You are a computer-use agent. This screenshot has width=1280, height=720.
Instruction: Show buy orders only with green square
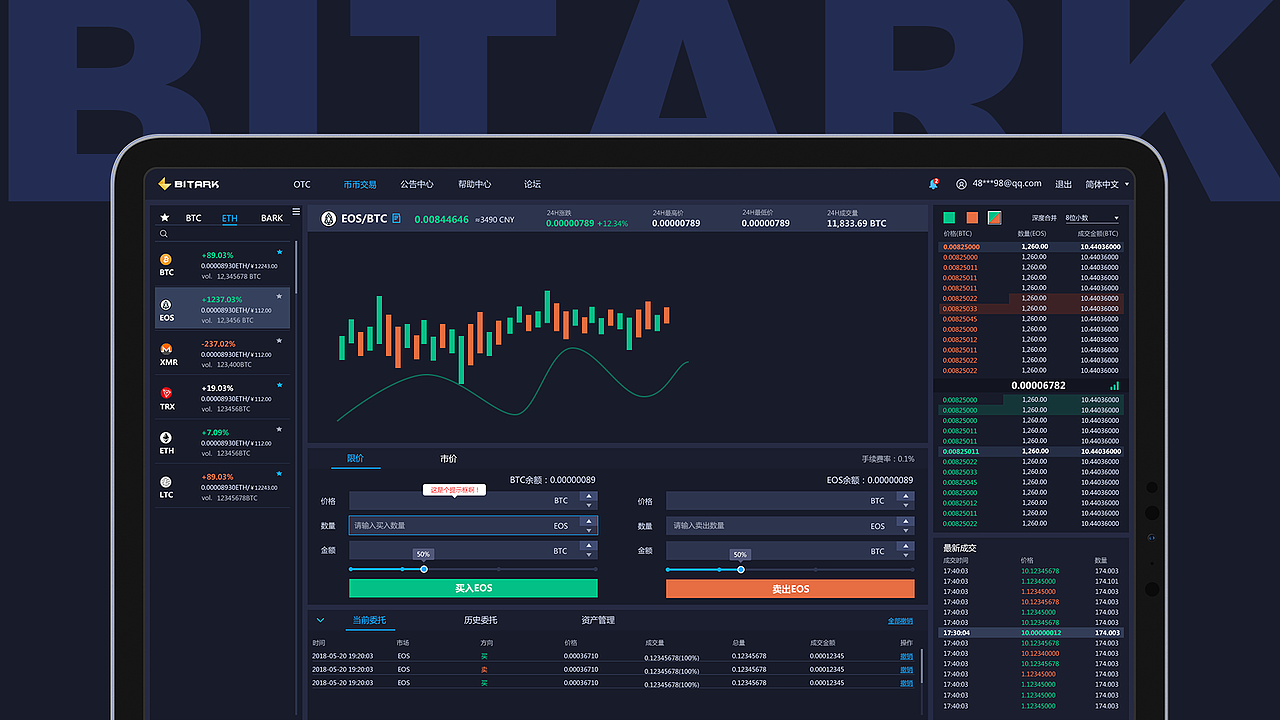point(949,217)
